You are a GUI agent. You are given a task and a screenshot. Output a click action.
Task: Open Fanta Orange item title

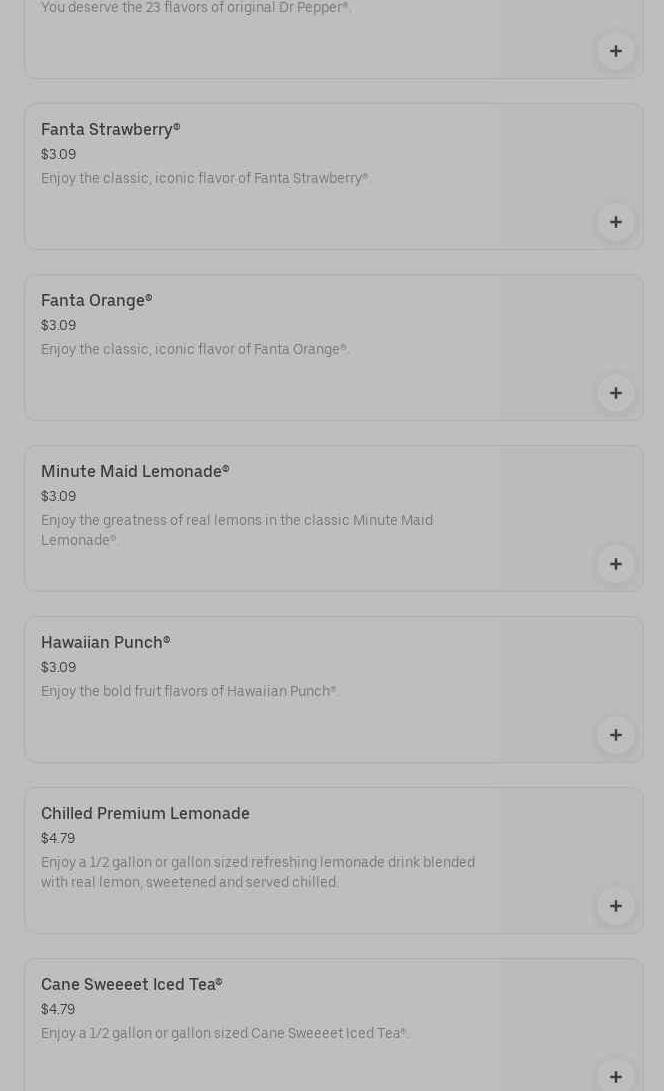(96, 301)
